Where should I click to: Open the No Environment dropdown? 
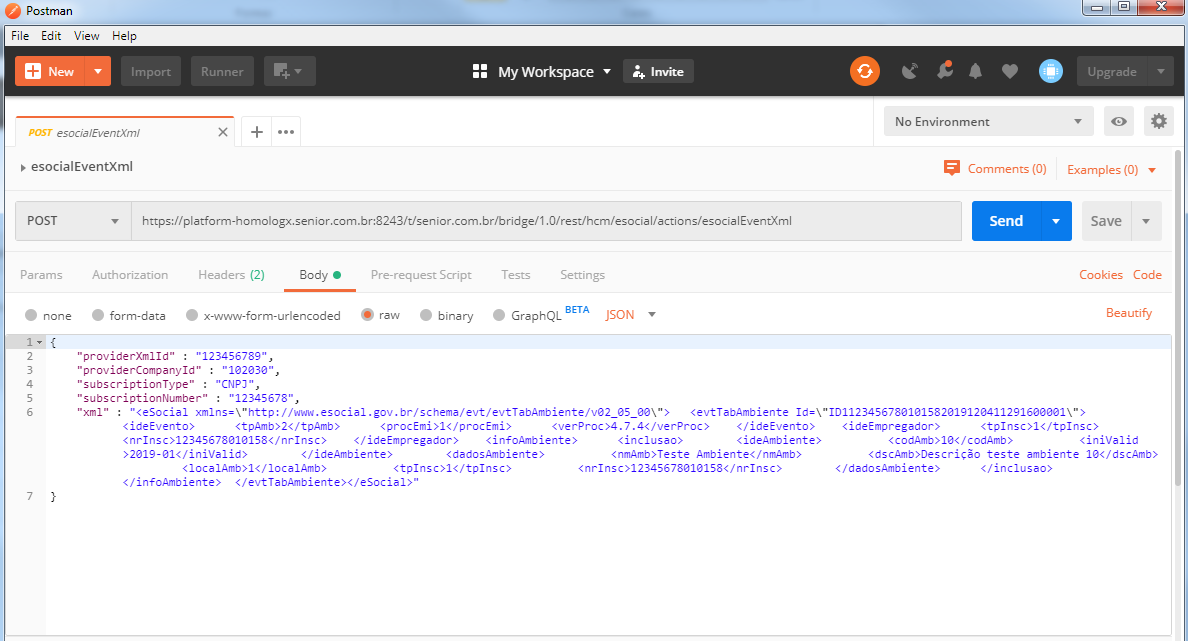point(989,121)
